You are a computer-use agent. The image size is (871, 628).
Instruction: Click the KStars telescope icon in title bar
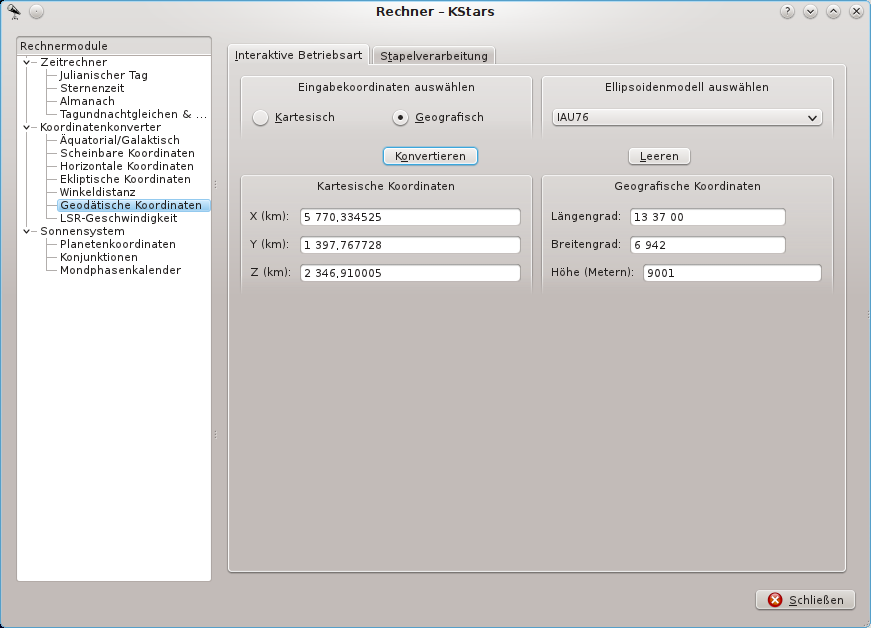tap(15, 11)
